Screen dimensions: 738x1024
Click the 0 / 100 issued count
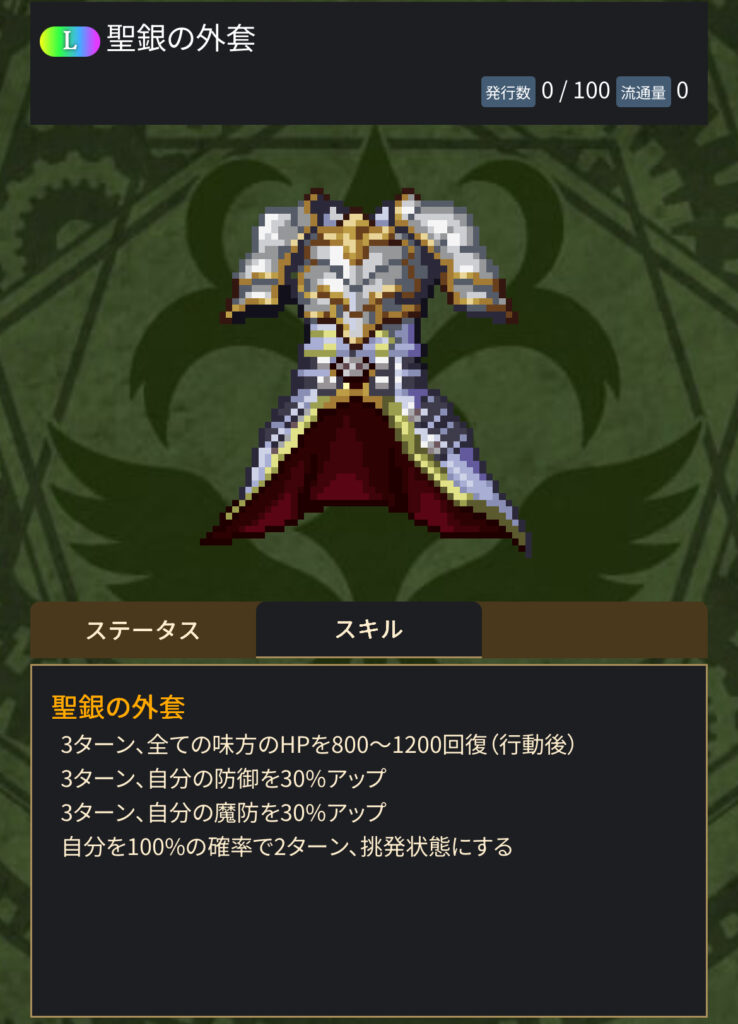pyautogui.click(x=575, y=91)
